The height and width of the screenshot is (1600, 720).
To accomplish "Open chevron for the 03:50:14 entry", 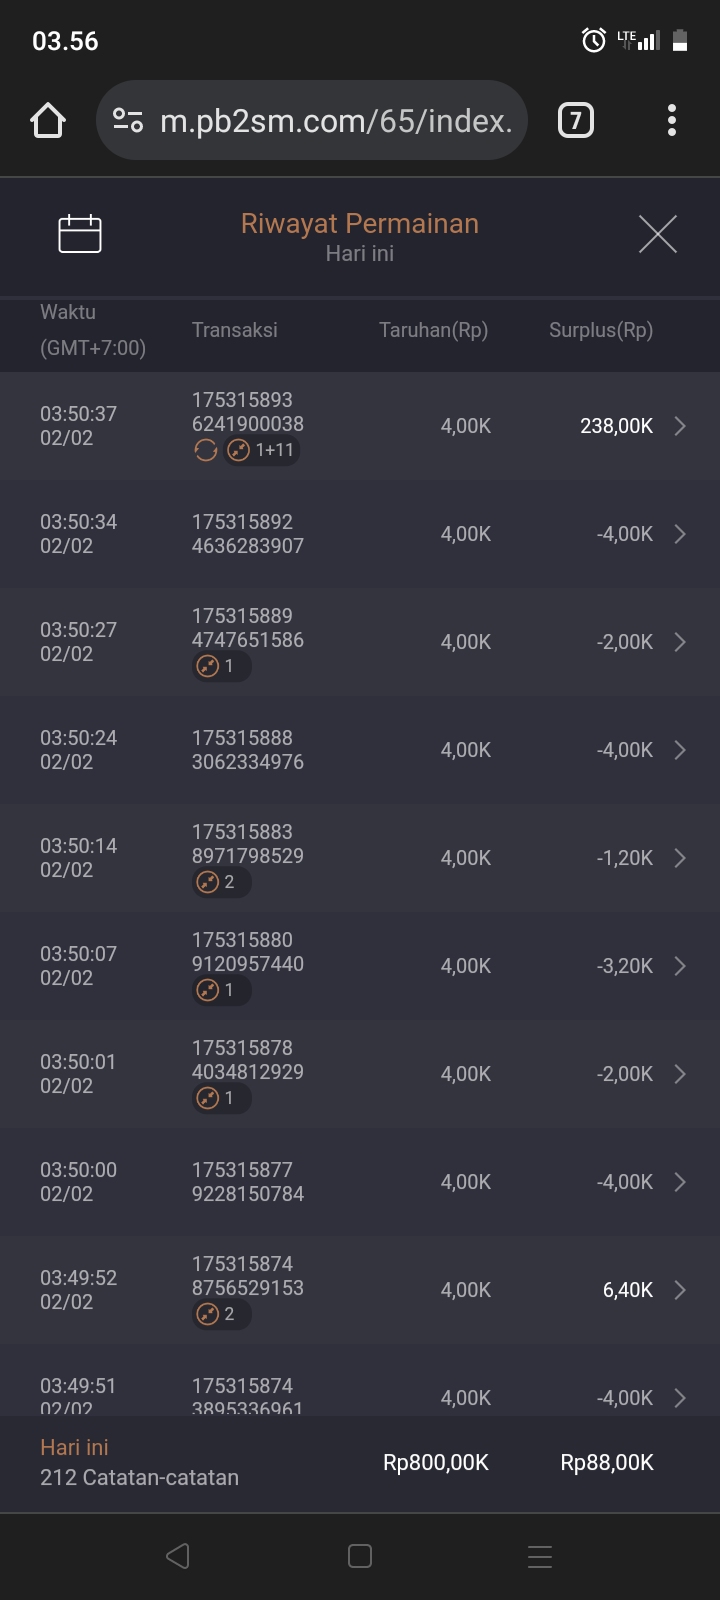I will (x=680, y=858).
